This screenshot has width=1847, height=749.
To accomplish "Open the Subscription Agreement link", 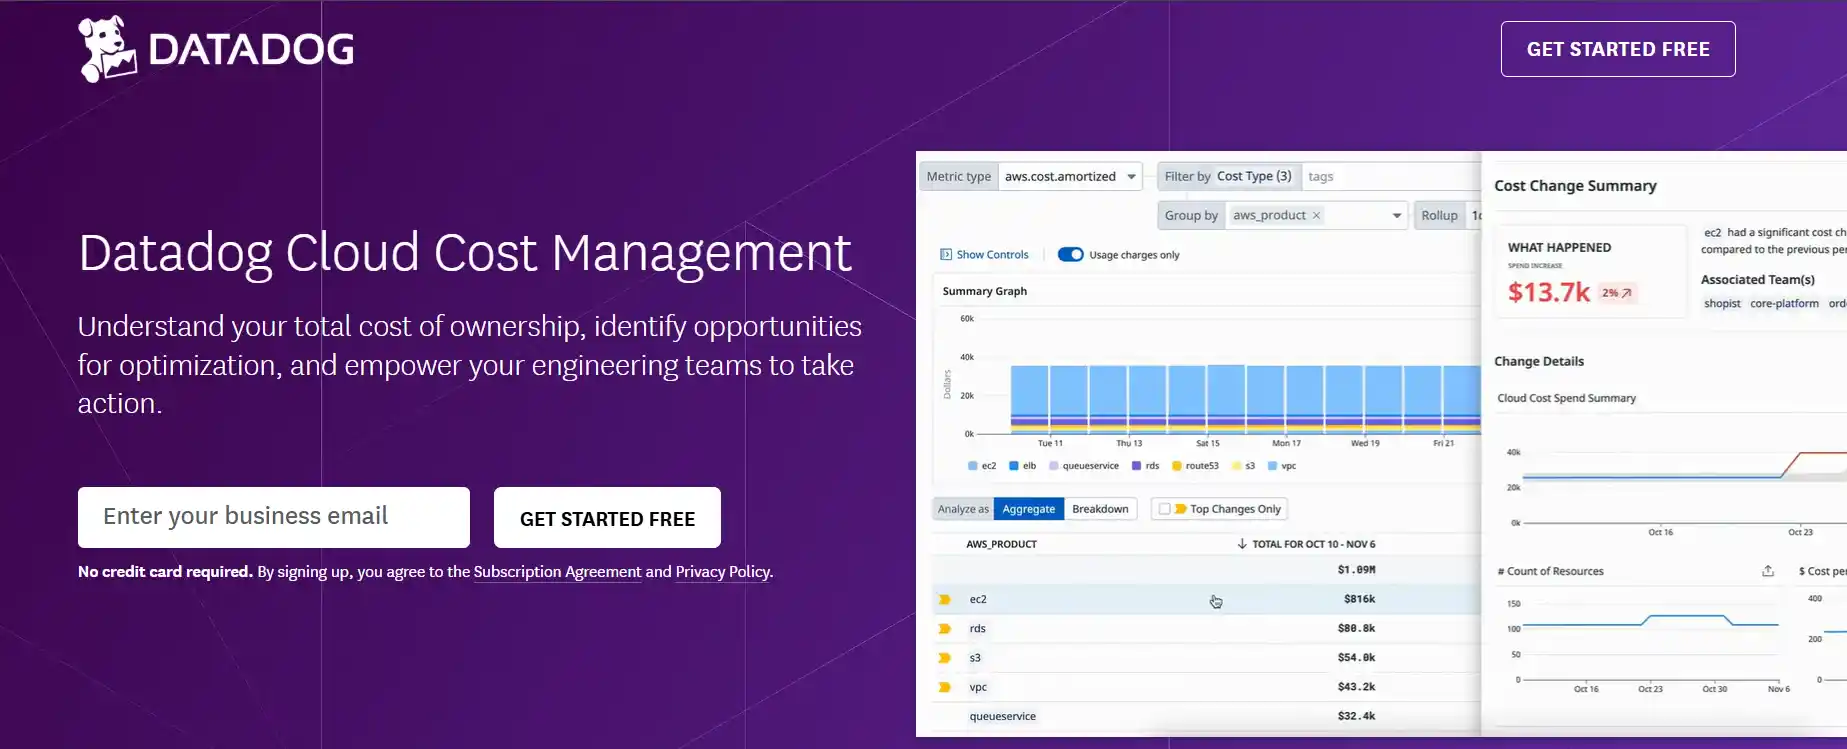I will click(557, 572).
